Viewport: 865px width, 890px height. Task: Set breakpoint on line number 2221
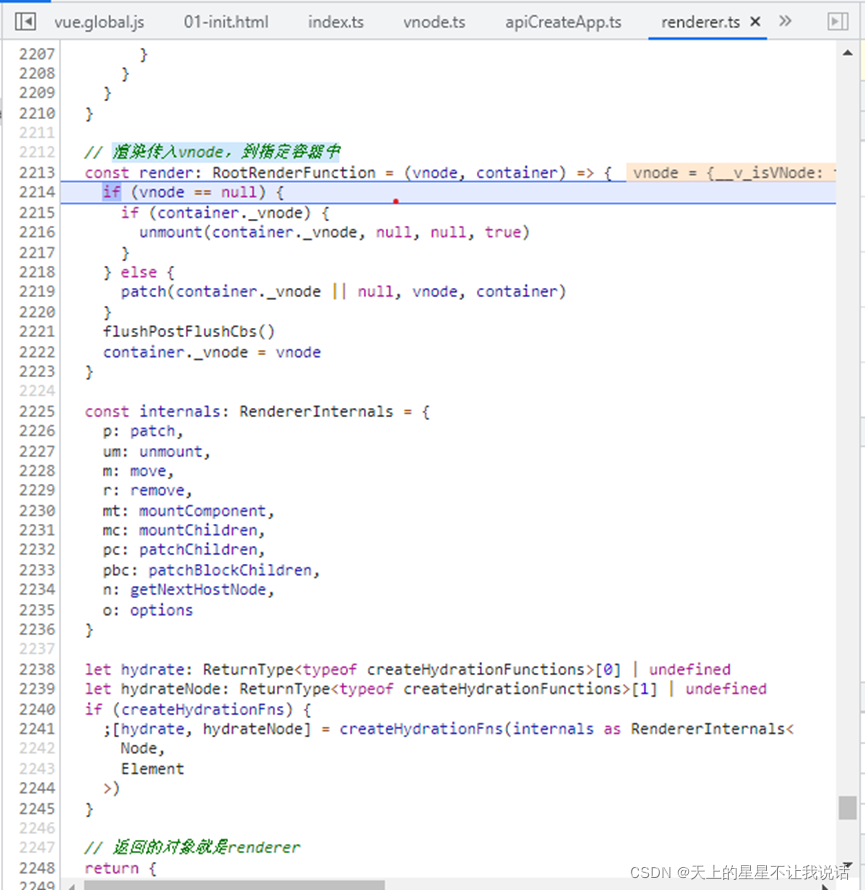coord(37,331)
